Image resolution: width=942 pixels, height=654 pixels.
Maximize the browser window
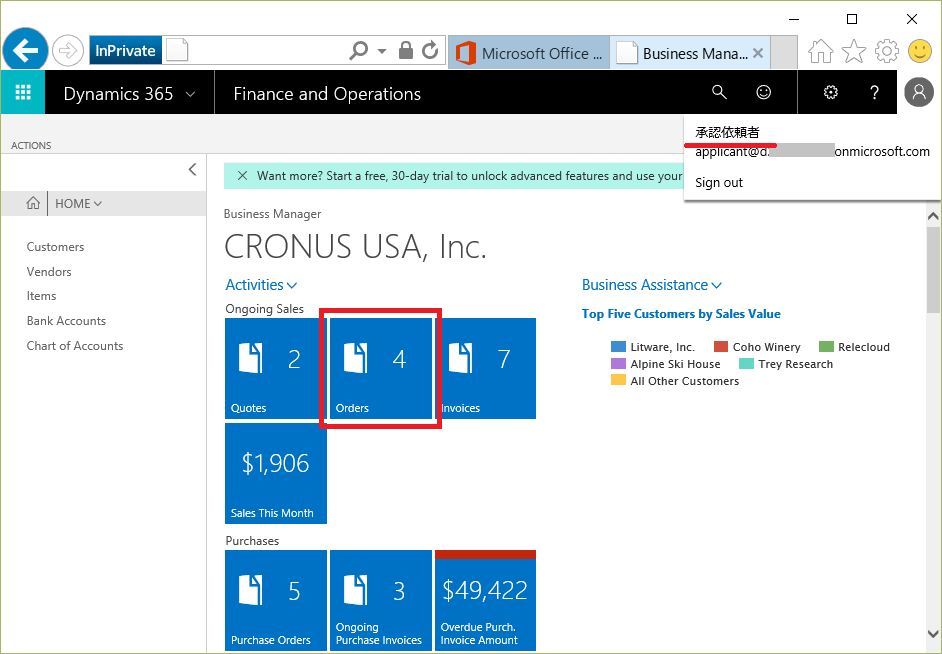pos(852,19)
